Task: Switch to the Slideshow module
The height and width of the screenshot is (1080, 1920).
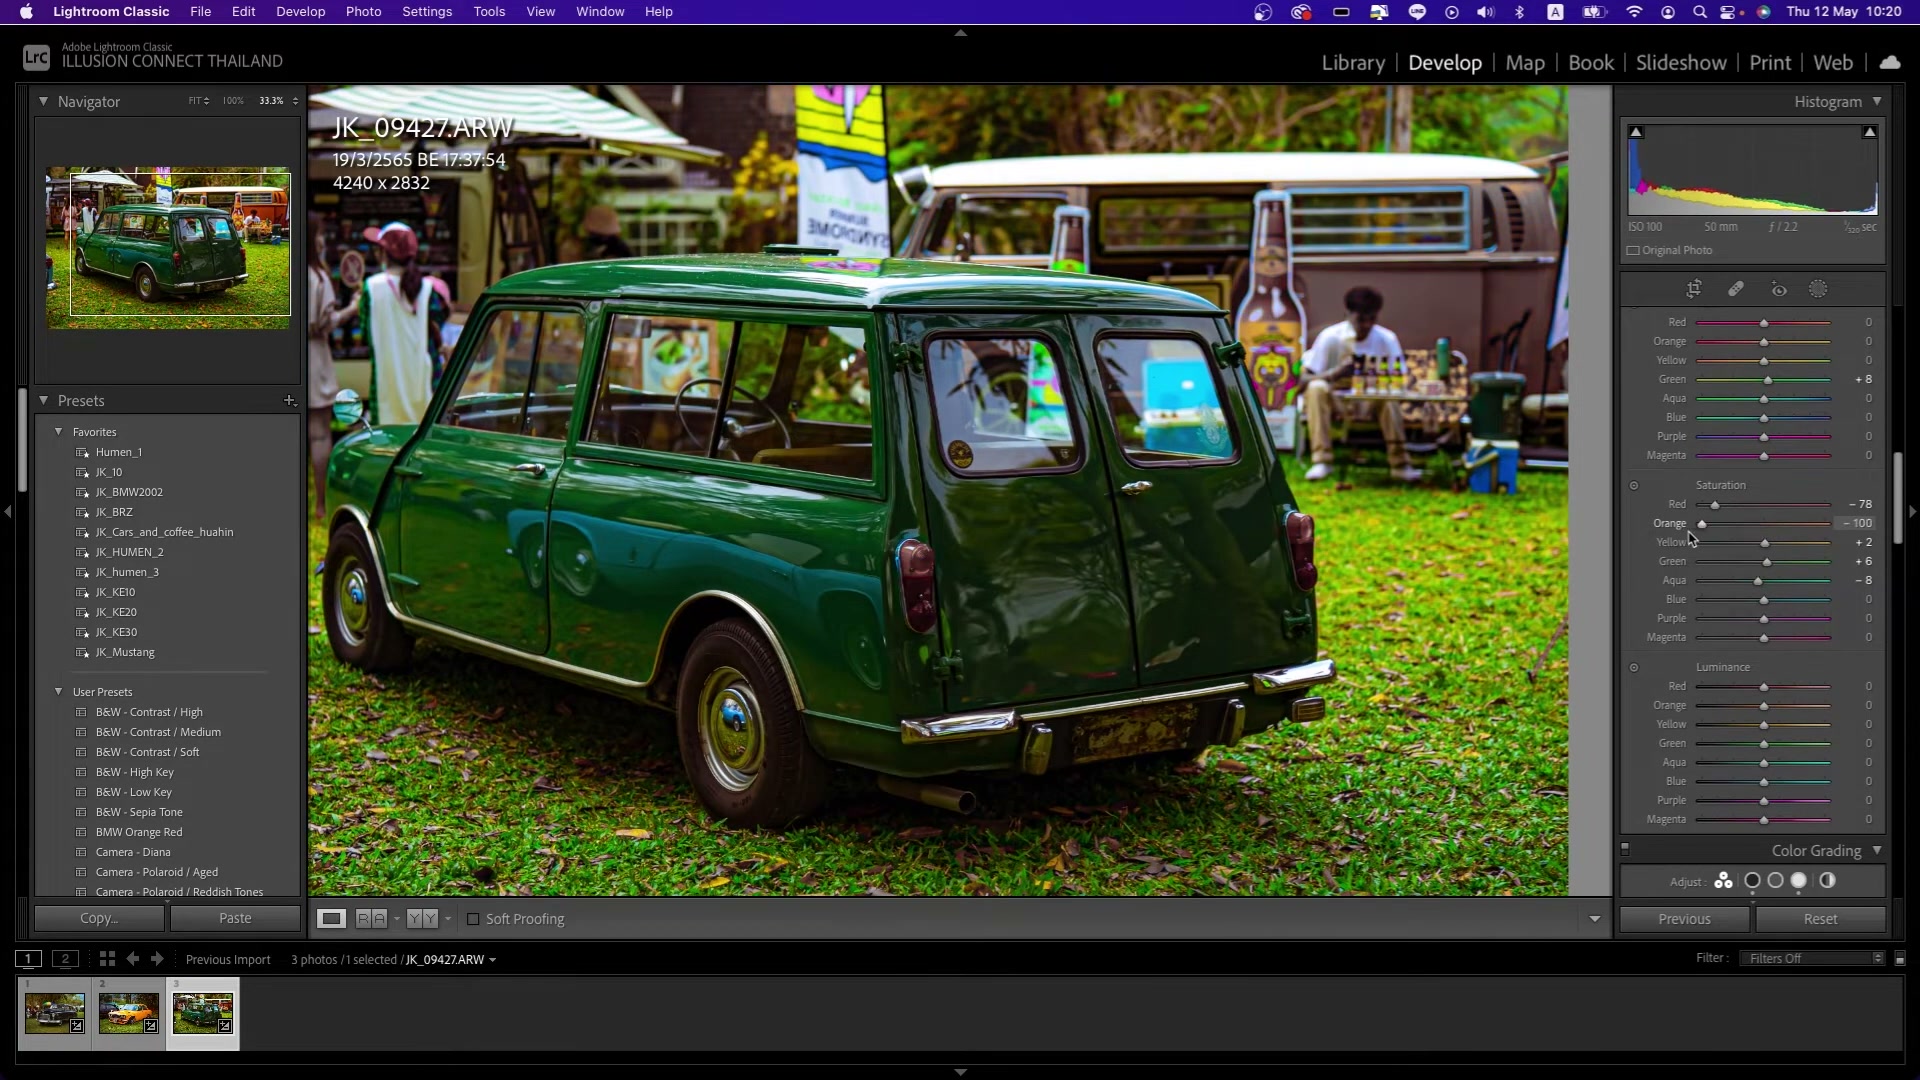Action: point(1681,62)
